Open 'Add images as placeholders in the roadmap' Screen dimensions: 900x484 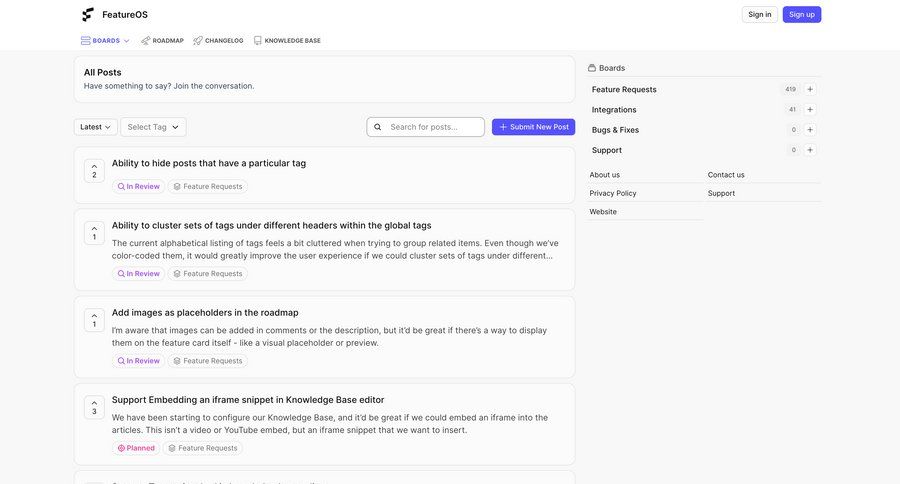point(205,313)
